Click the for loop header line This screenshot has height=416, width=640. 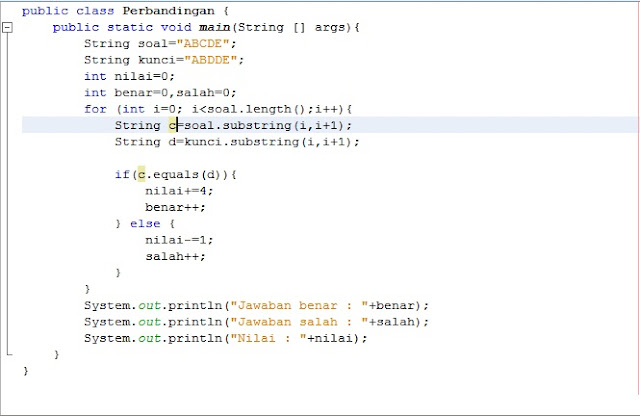[x=218, y=109]
